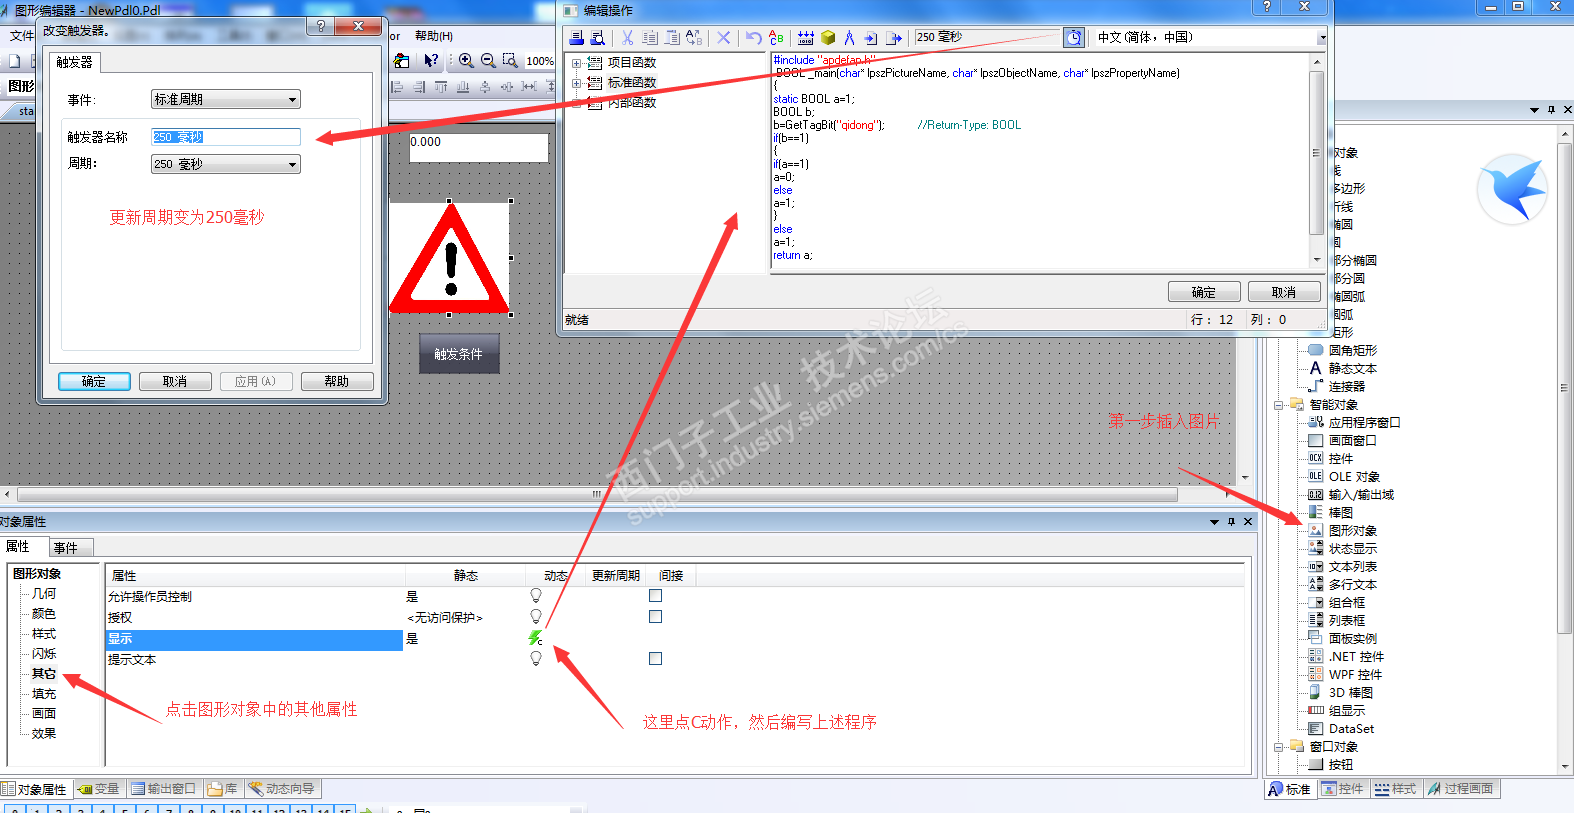Click the dynamic bulb icon for 授权
Viewport: 1574px width, 813px height.
(536, 617)
